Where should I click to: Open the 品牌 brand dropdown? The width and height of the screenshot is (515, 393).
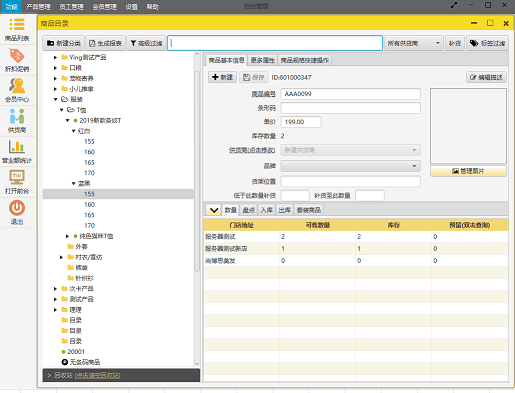coord(350,166)
